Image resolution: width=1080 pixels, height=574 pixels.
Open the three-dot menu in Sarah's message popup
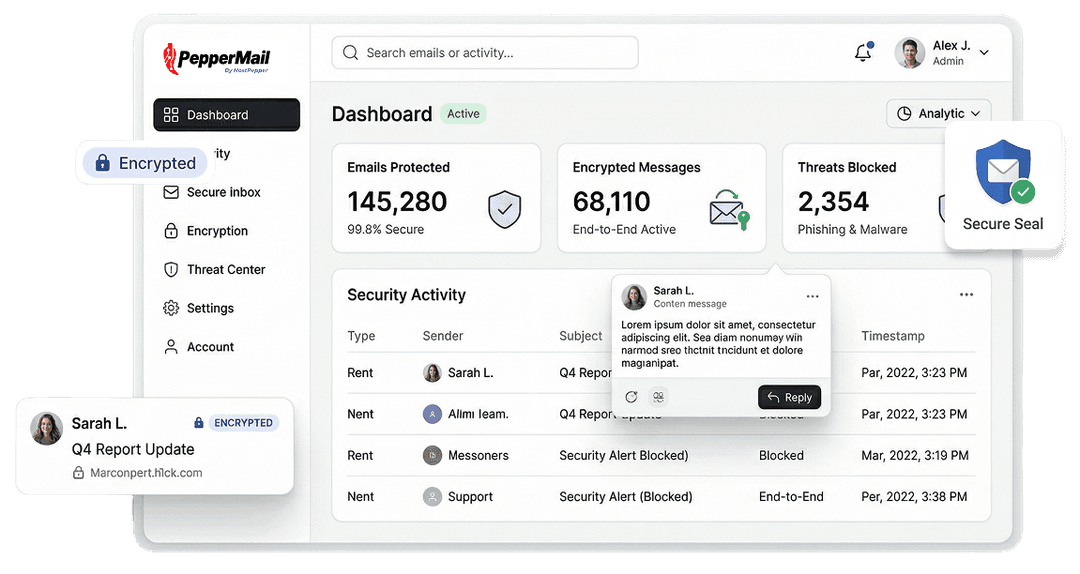(812, 297)
